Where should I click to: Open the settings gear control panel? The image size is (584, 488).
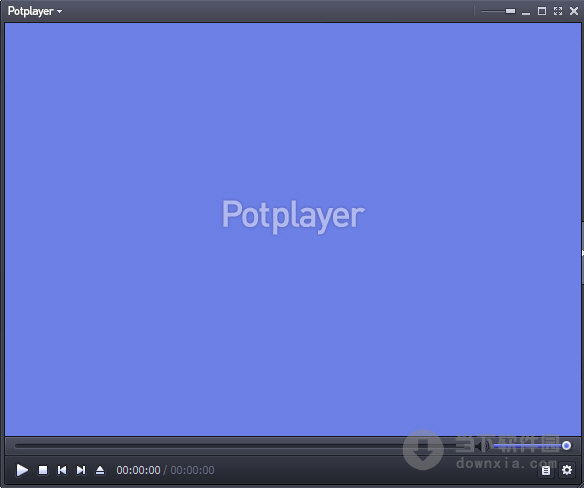pyautogui.click(x=567, y=470)
